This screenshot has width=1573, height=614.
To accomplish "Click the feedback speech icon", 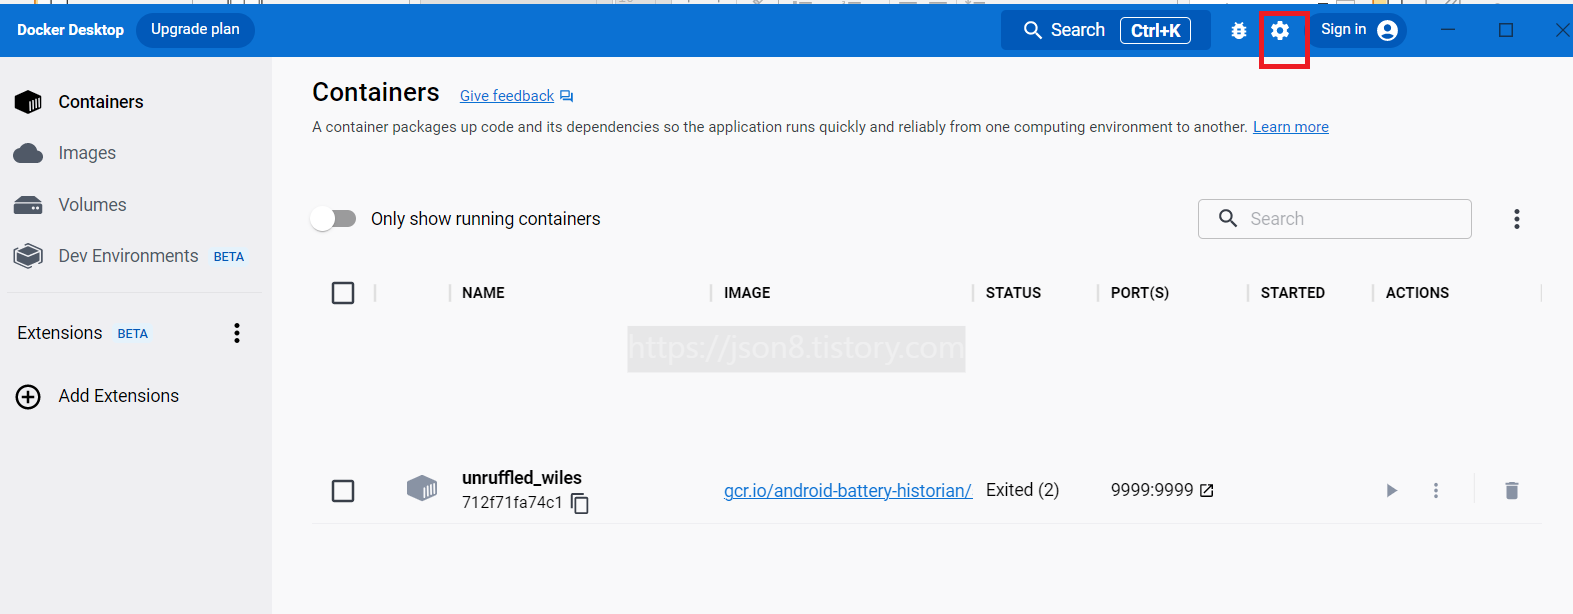I will (567, 96).
